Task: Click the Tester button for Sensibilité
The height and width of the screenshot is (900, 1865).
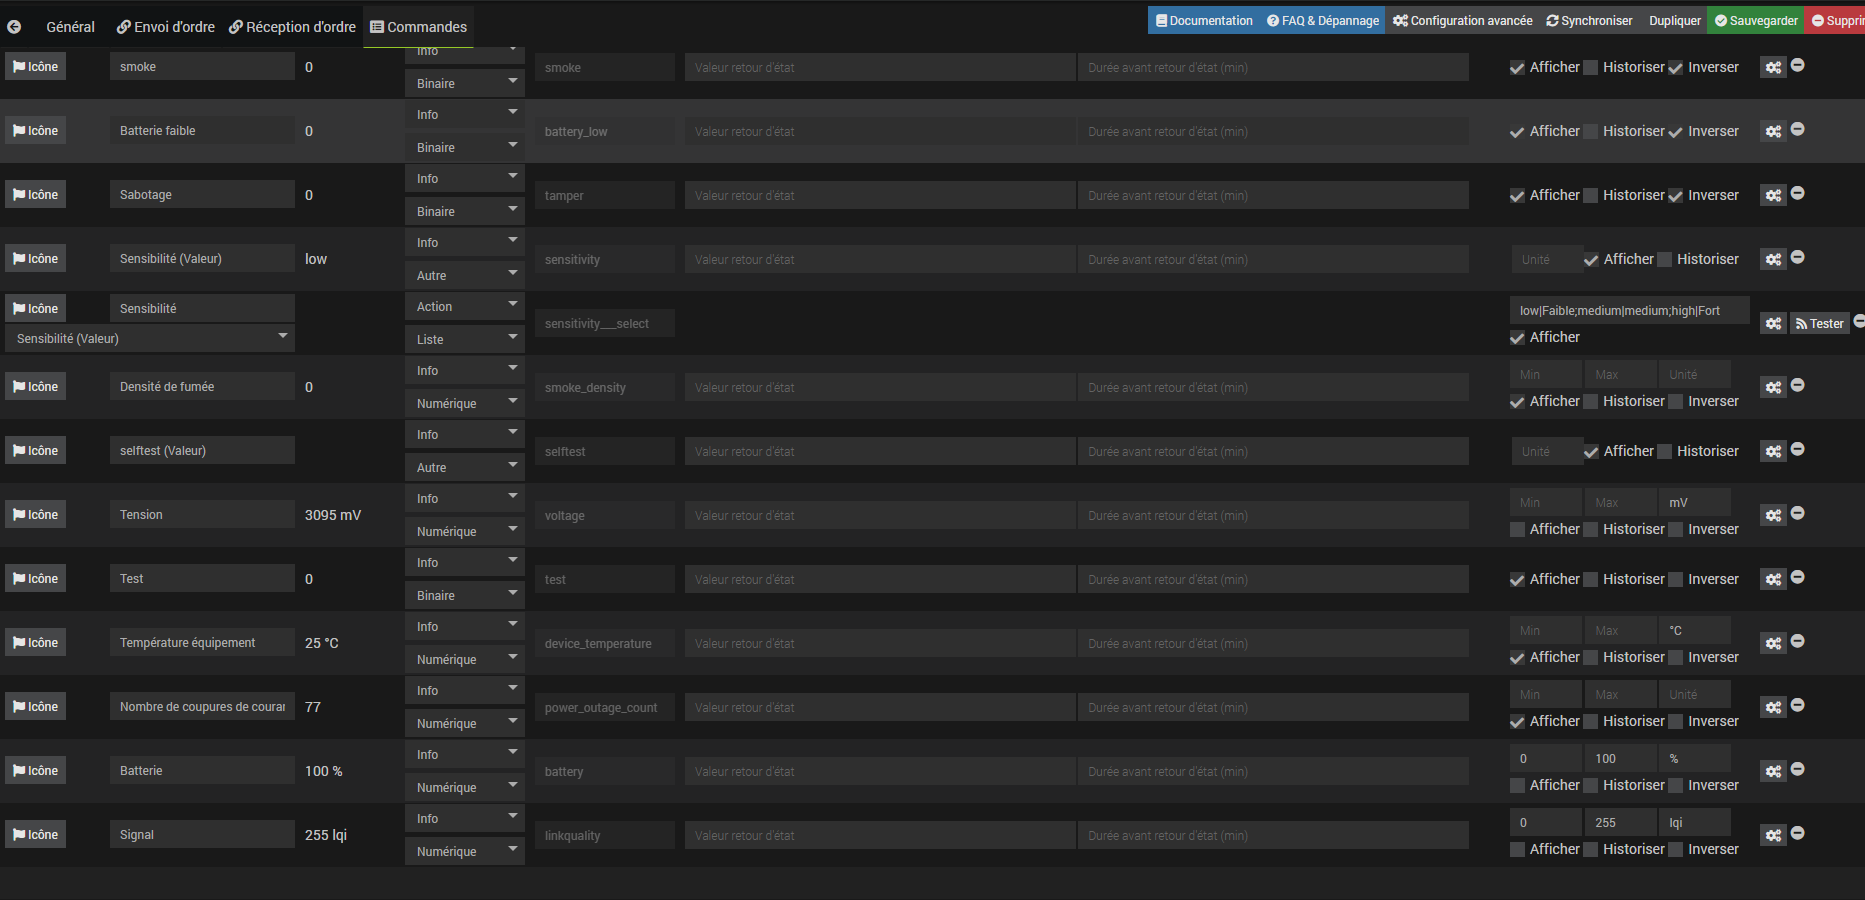Action: tap(1819, 323)
